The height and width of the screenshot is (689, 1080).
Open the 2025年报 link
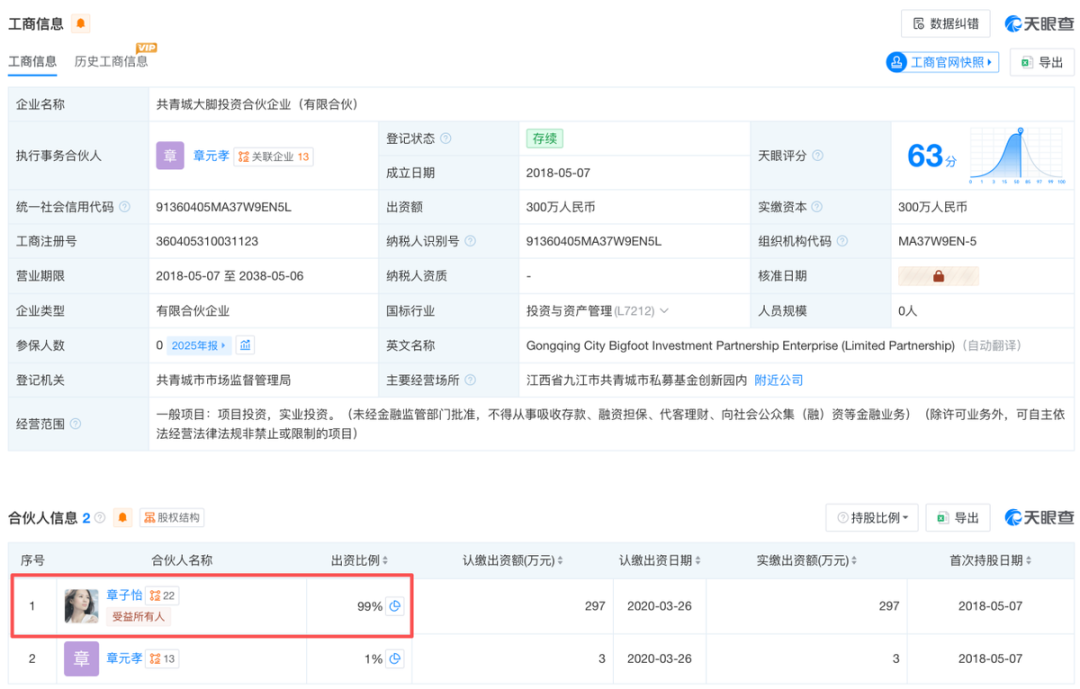198,345
